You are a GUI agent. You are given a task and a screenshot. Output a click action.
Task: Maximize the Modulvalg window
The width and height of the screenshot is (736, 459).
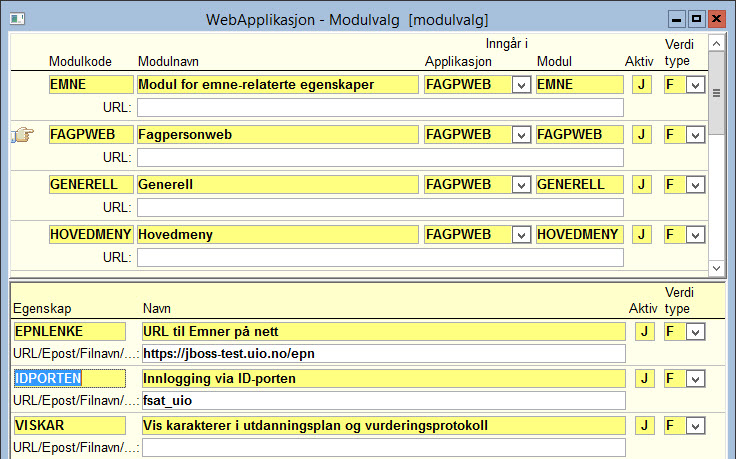click(697, 19)
